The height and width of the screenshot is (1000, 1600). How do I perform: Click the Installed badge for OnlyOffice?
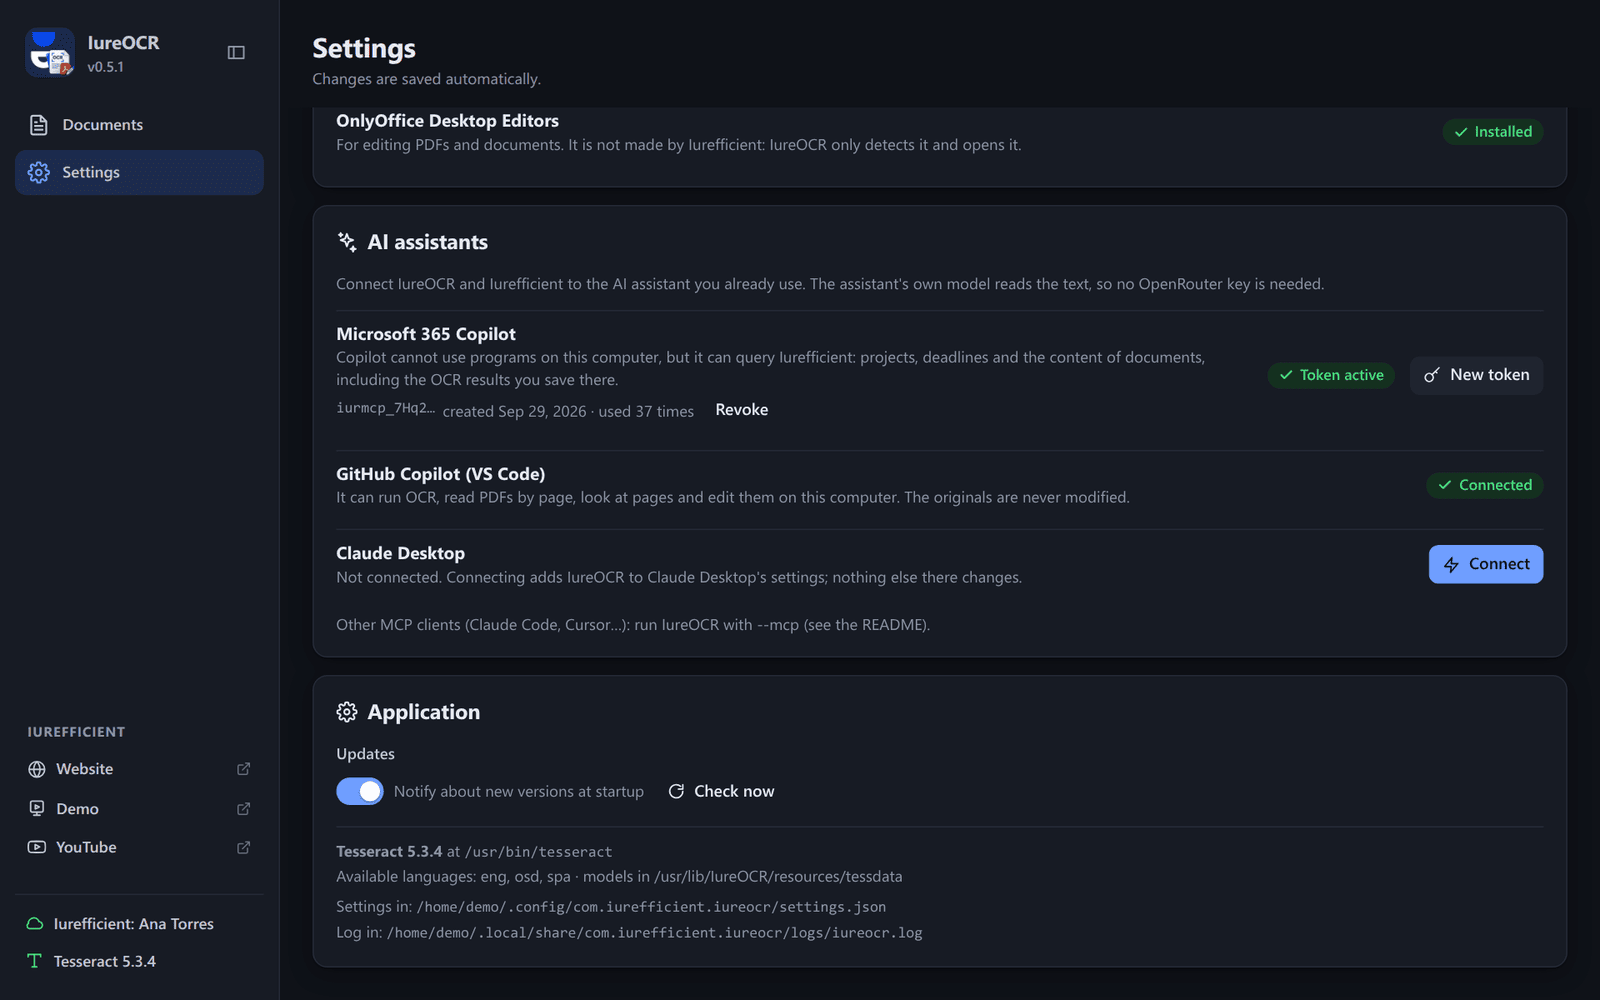coord(1493,132)
